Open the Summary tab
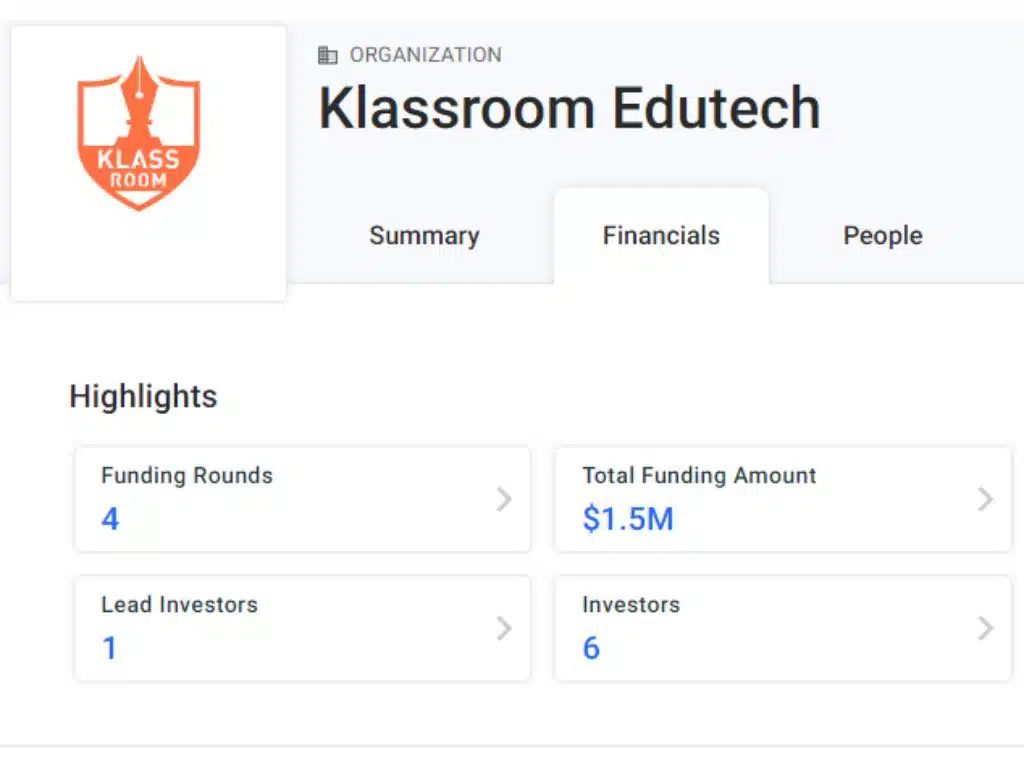This screenshot has width=1024, height=768. coord(424,236)
